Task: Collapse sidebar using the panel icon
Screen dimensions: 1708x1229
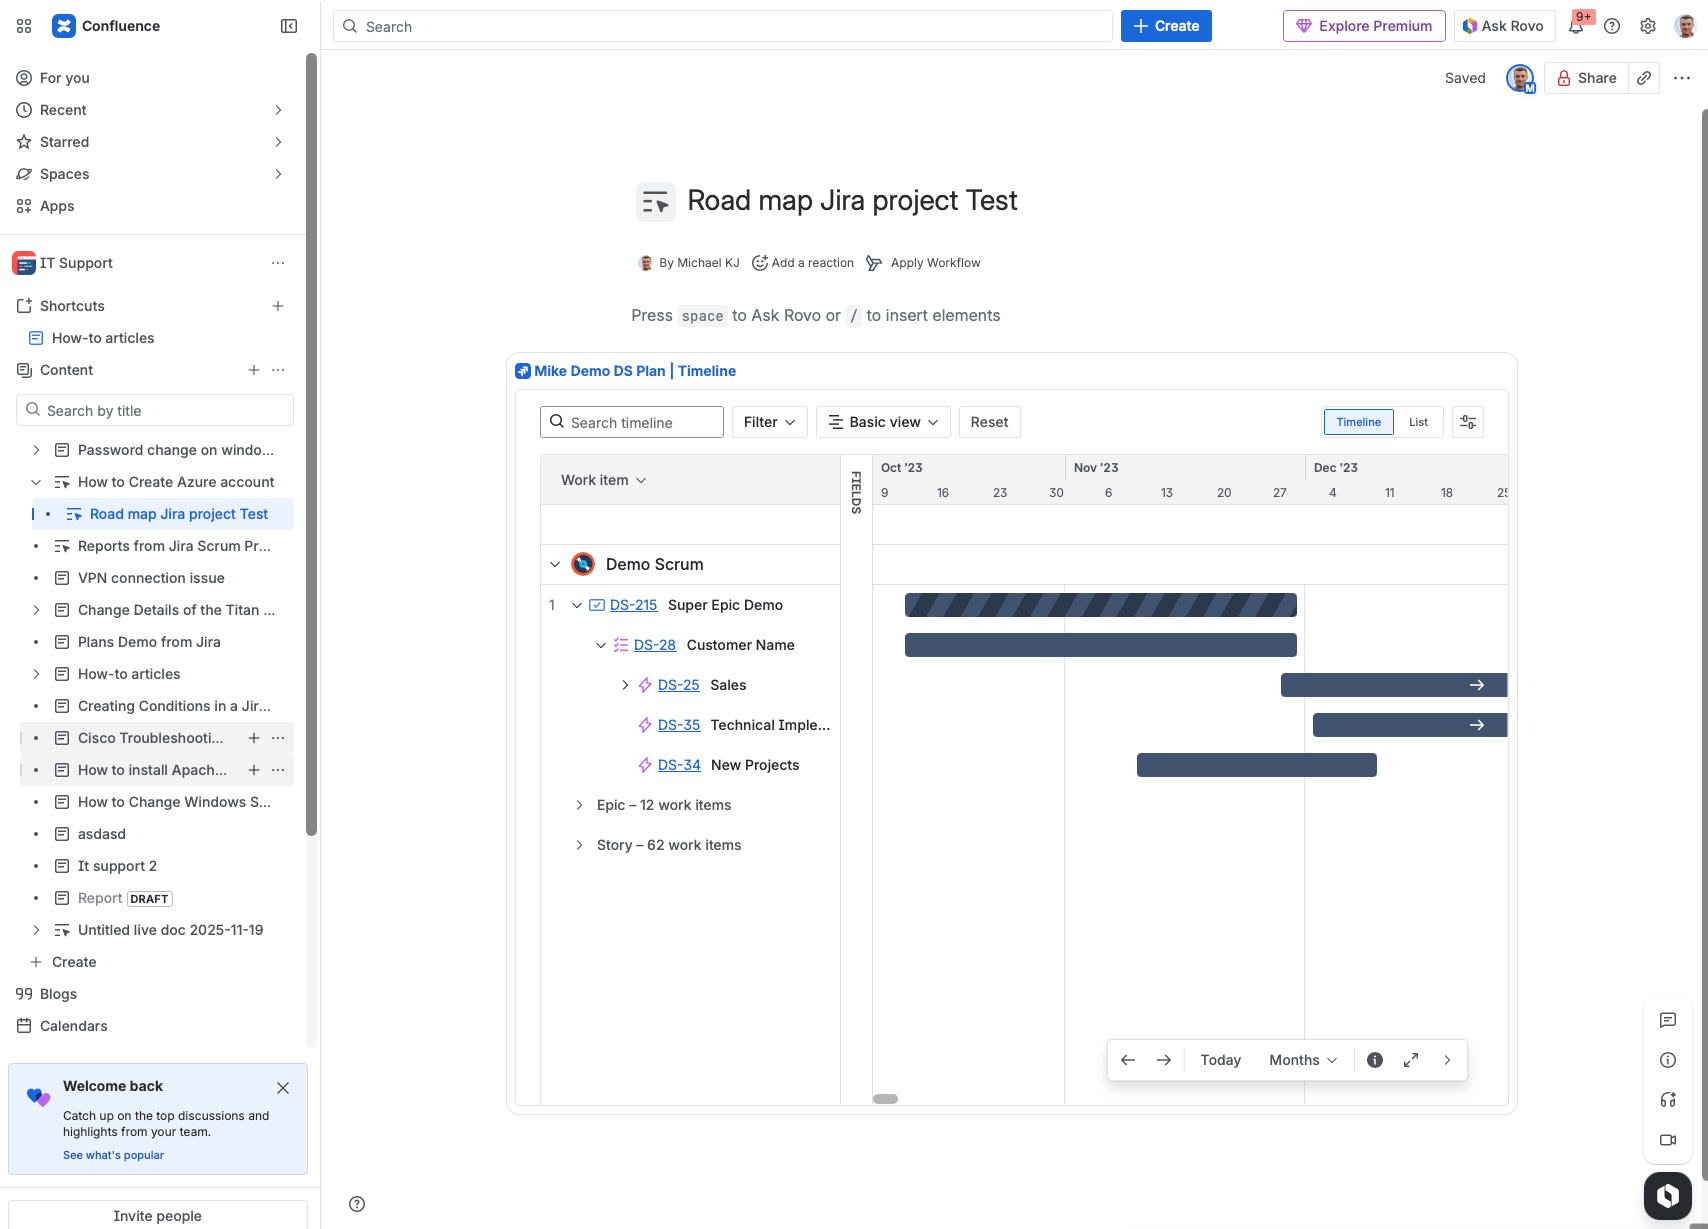Action: pyautogui.click(x=289, y=26)
